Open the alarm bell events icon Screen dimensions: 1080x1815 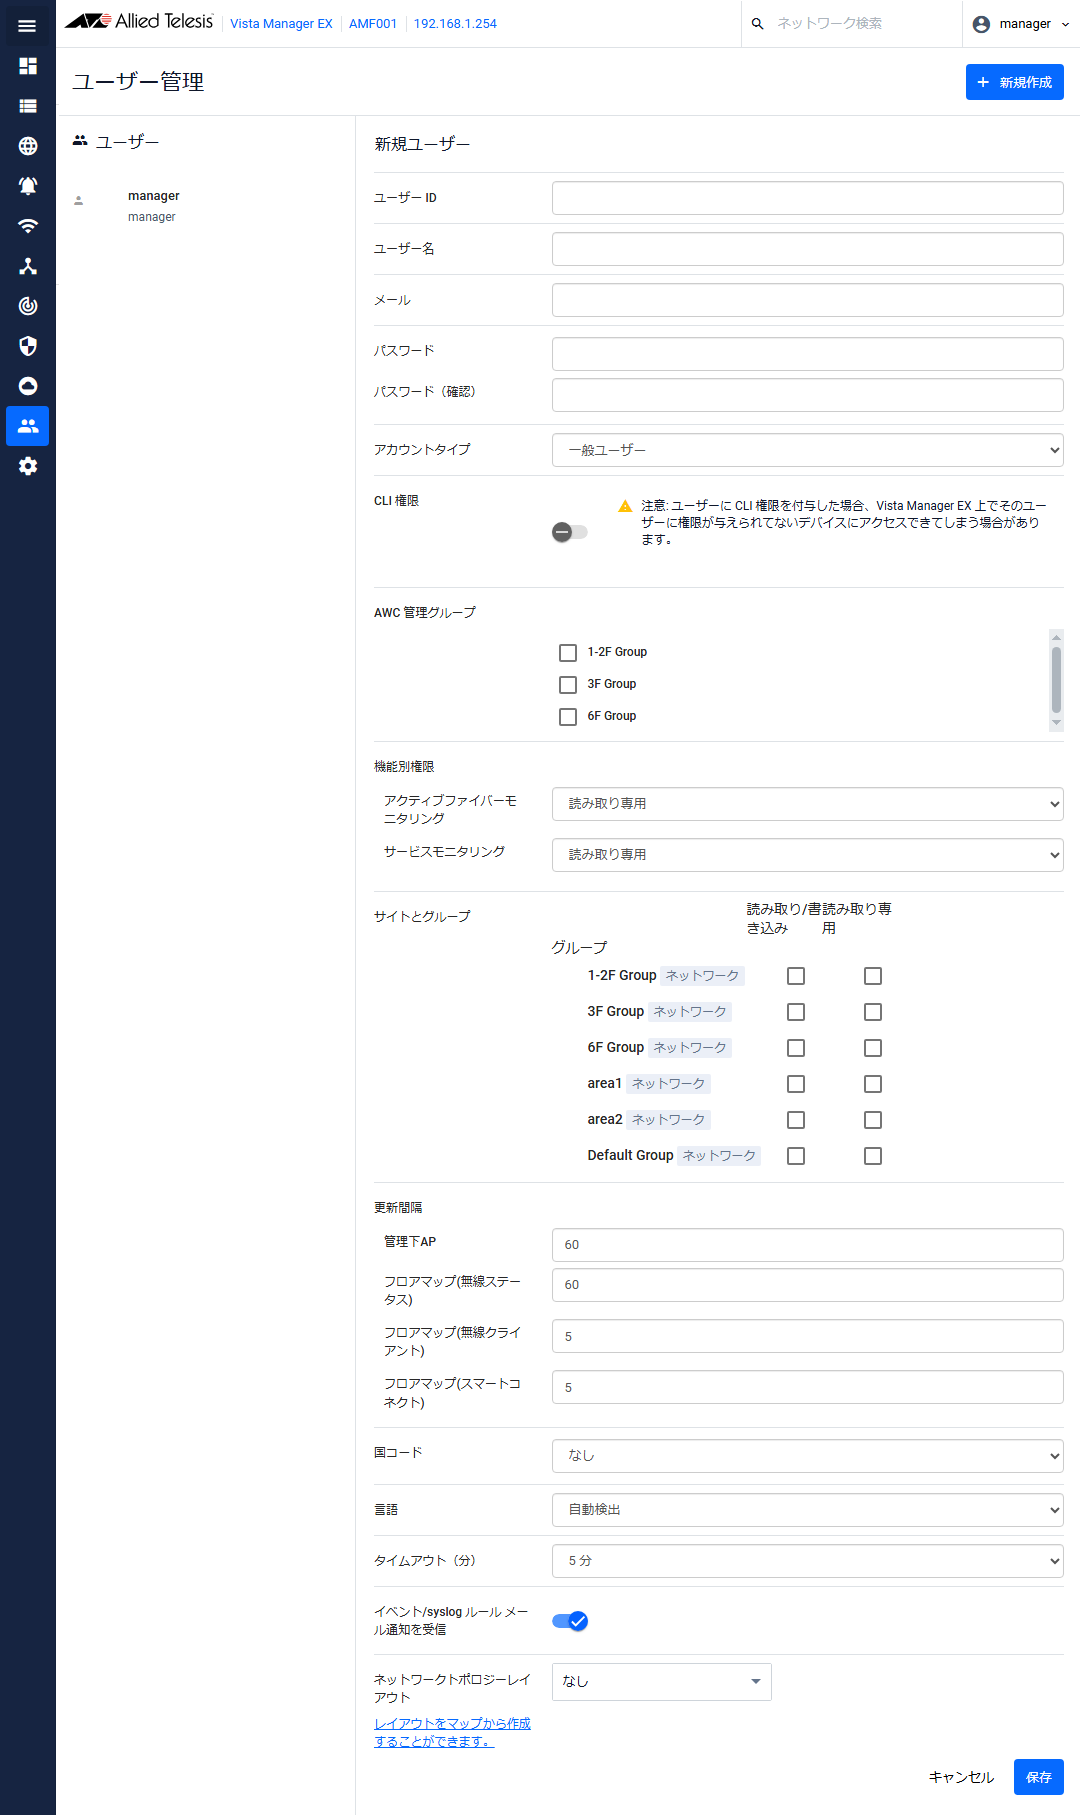[x=28, y=186]
